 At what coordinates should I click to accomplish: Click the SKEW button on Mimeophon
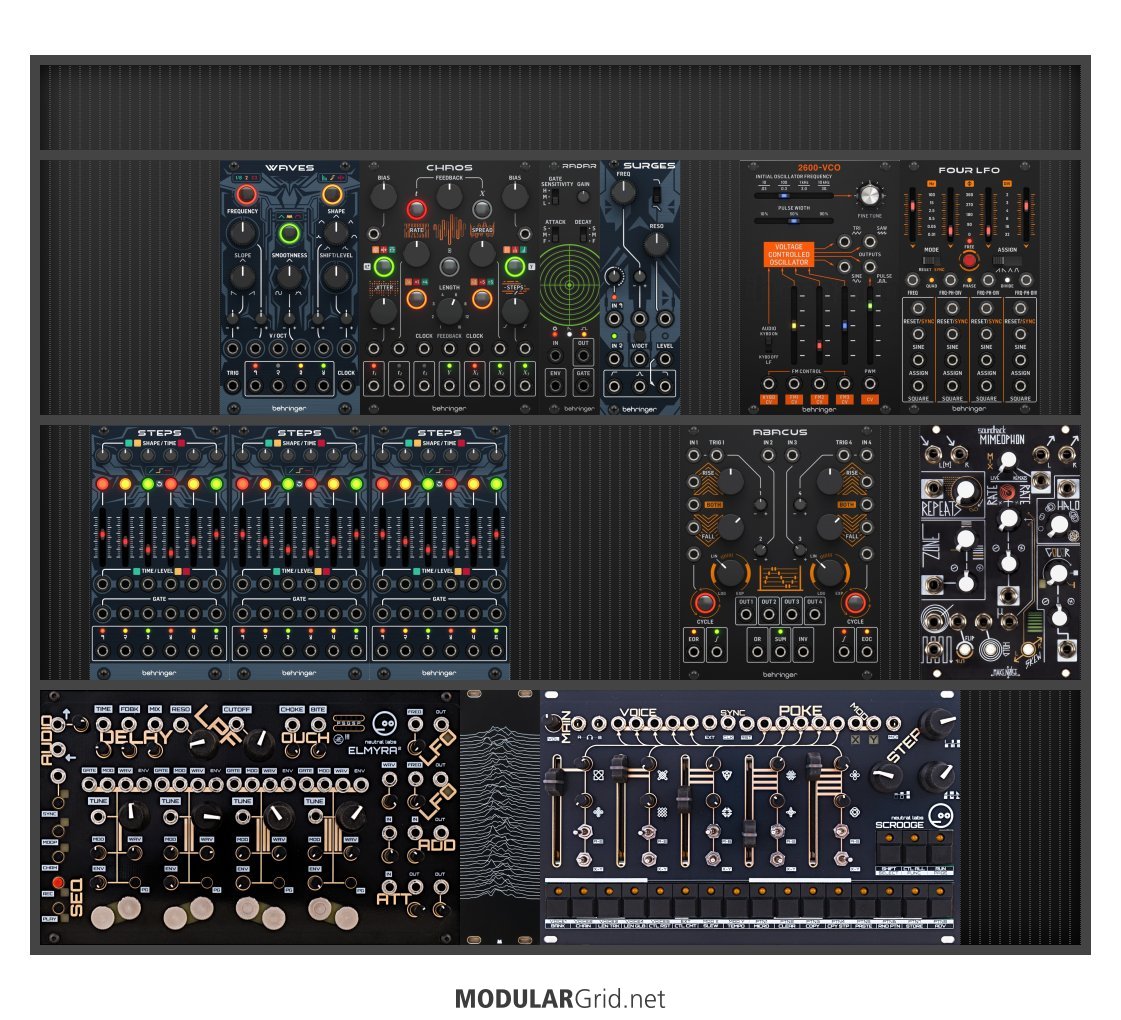coord(1027,650)
